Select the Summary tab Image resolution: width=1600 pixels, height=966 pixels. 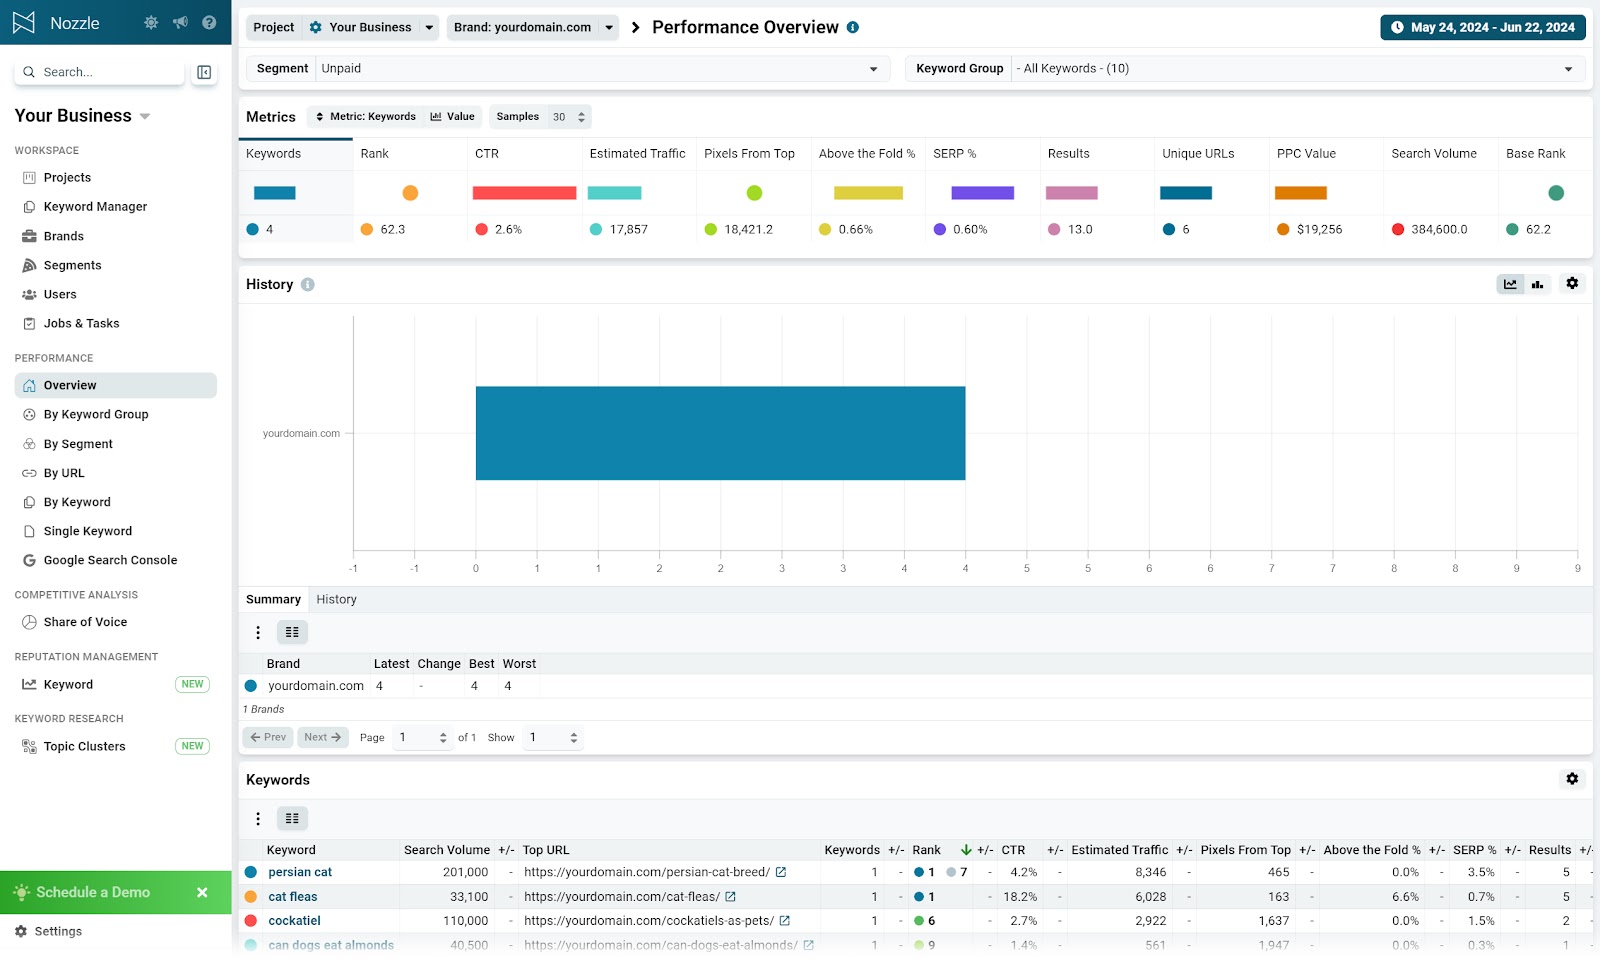point(272,599)
